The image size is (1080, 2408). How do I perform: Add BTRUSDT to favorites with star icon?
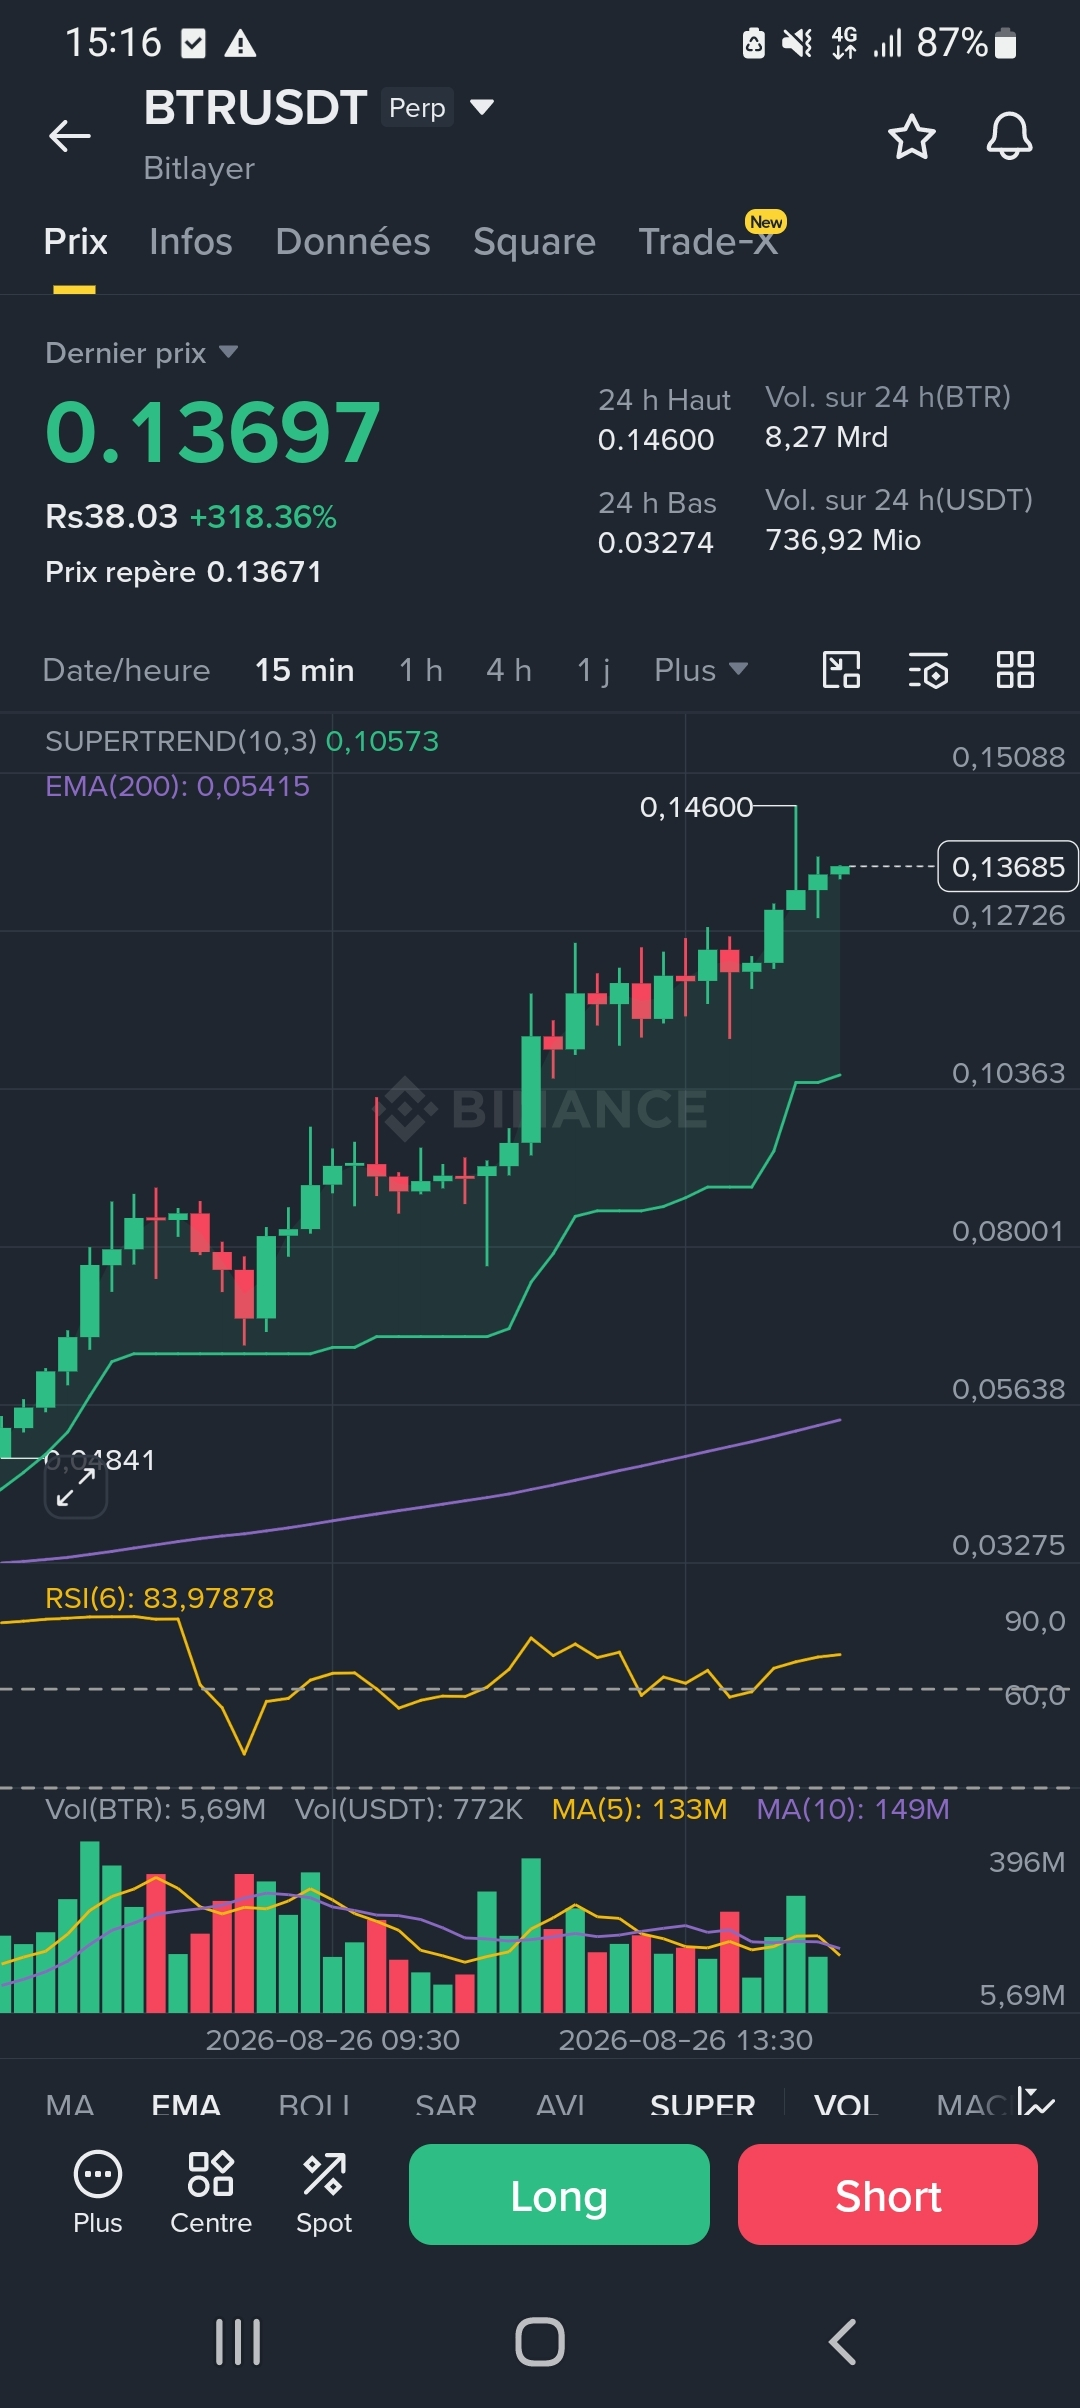point(912,137)
